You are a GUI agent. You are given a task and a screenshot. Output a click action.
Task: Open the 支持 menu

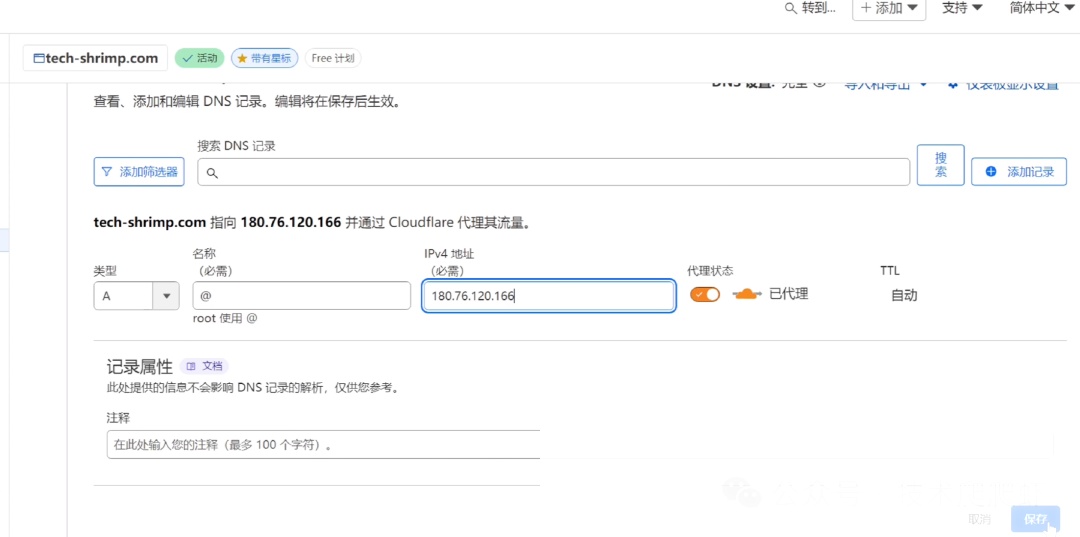(x=962, y=8)
